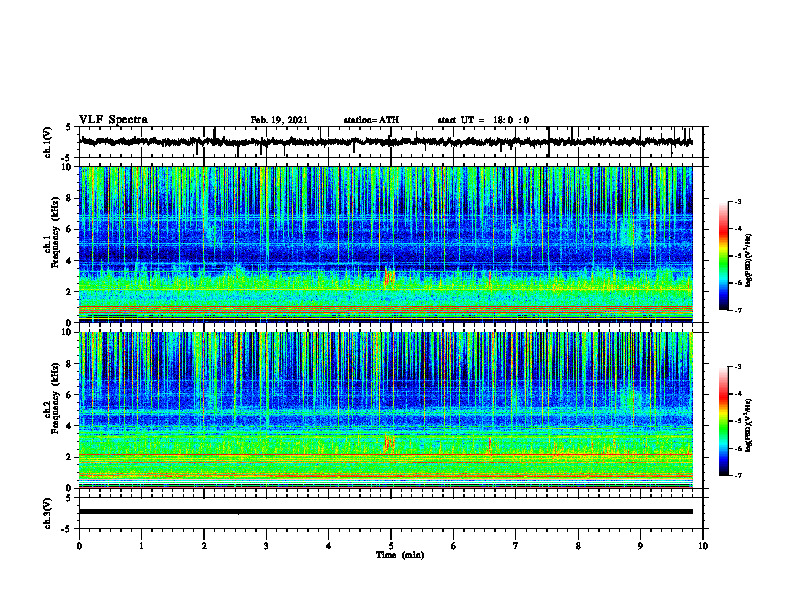The width and height of the screenshot is (792, 612).
Task: Click the "1" tick on the time axis
Action: pos(141,546)
